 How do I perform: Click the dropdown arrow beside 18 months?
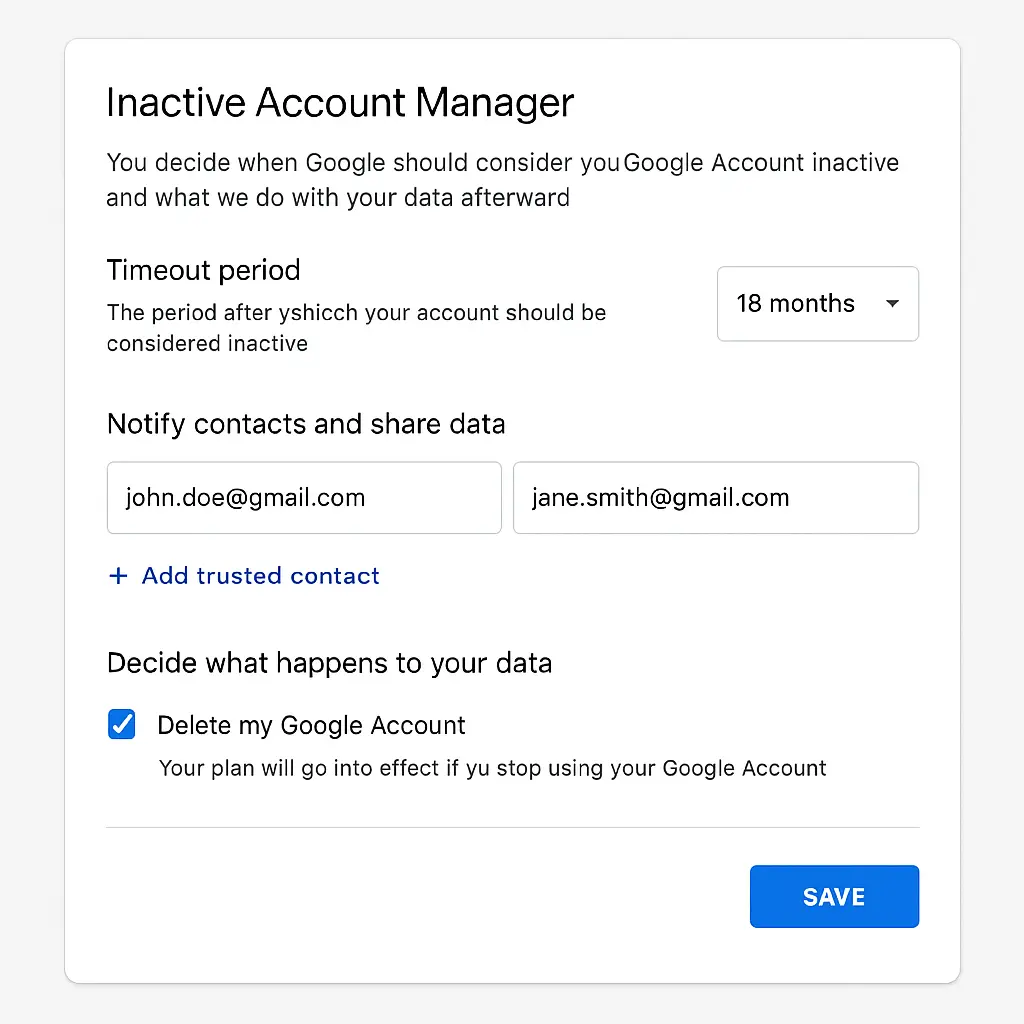point(892,304)
